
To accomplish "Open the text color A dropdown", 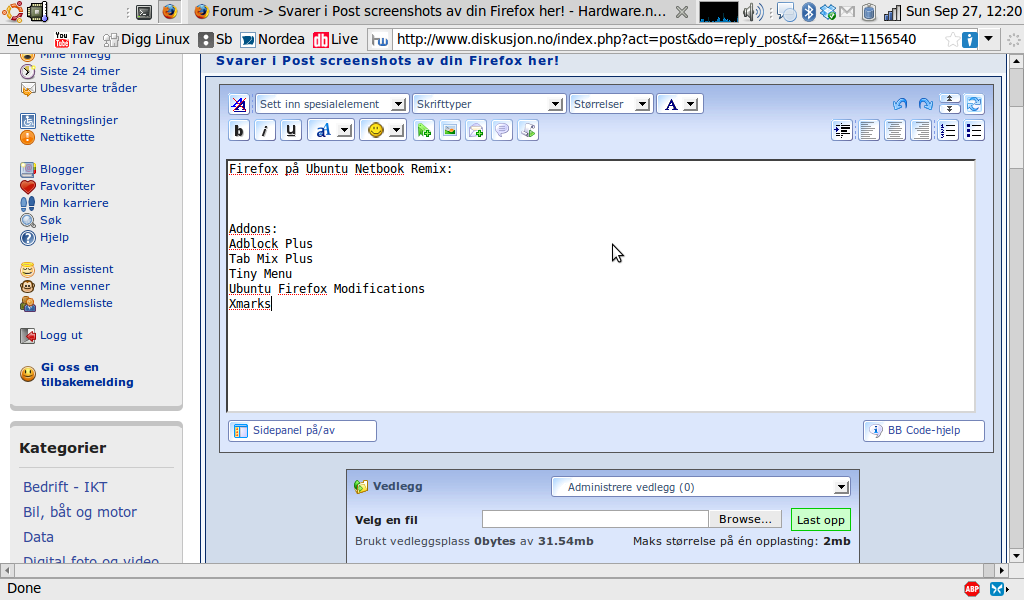I will point(679,104).
